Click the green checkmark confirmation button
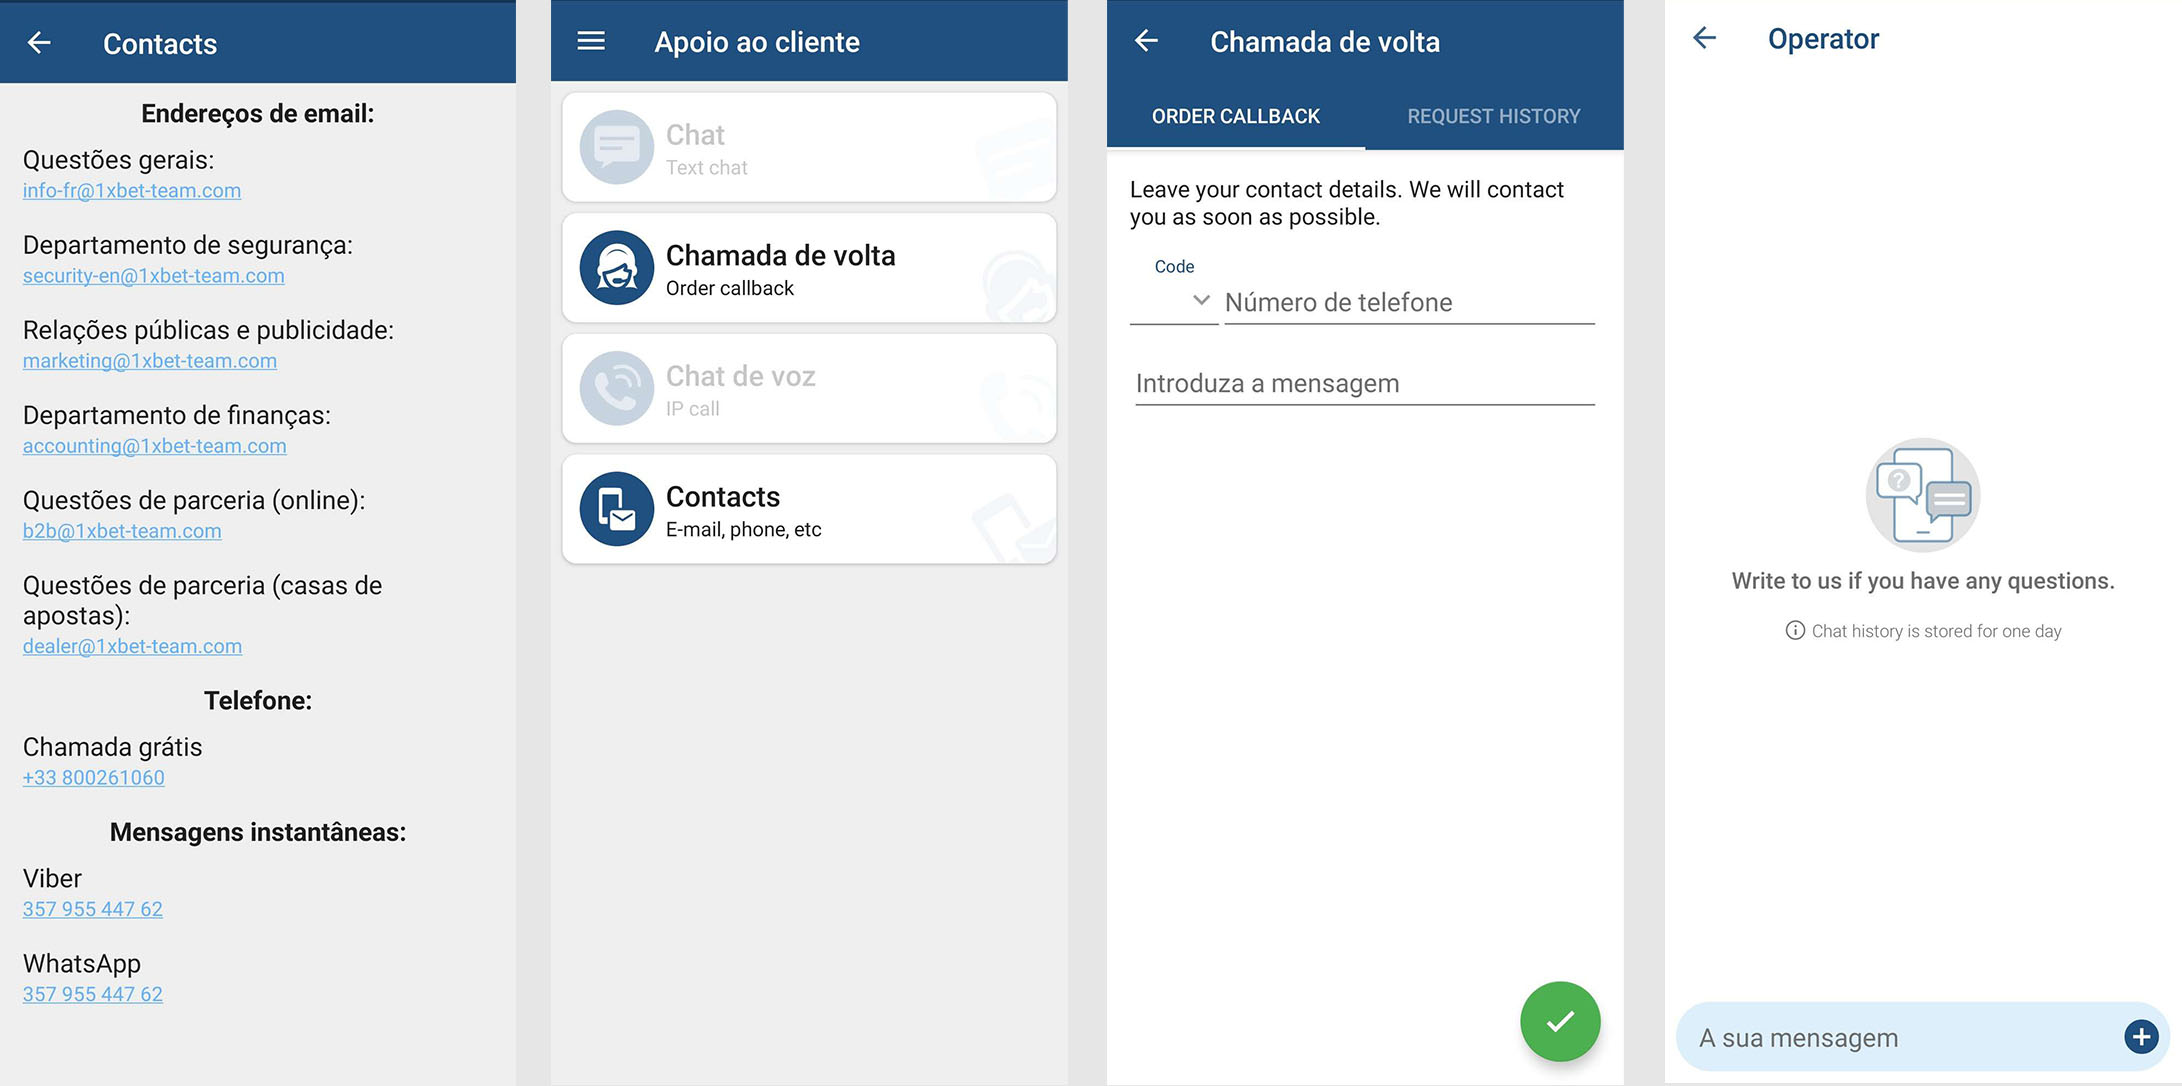Viewport: 2182px width, 1086px height. [1560, 1019]
